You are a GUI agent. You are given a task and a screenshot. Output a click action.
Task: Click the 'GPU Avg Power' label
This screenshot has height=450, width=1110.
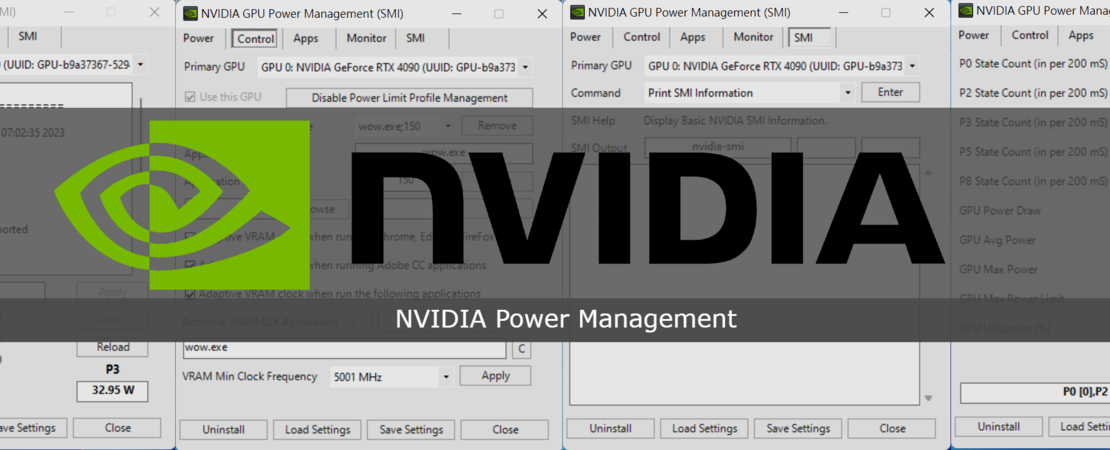pos(997,240)
